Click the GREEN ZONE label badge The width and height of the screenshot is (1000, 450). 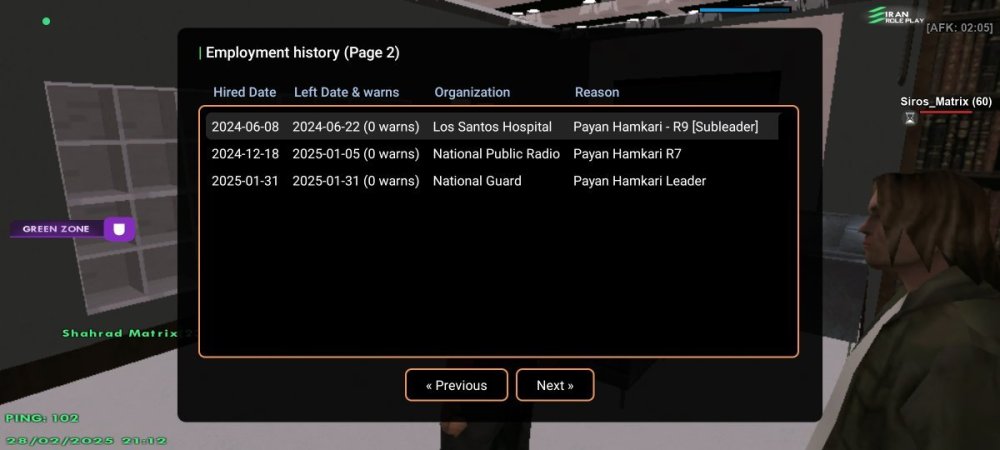point(56,229)
